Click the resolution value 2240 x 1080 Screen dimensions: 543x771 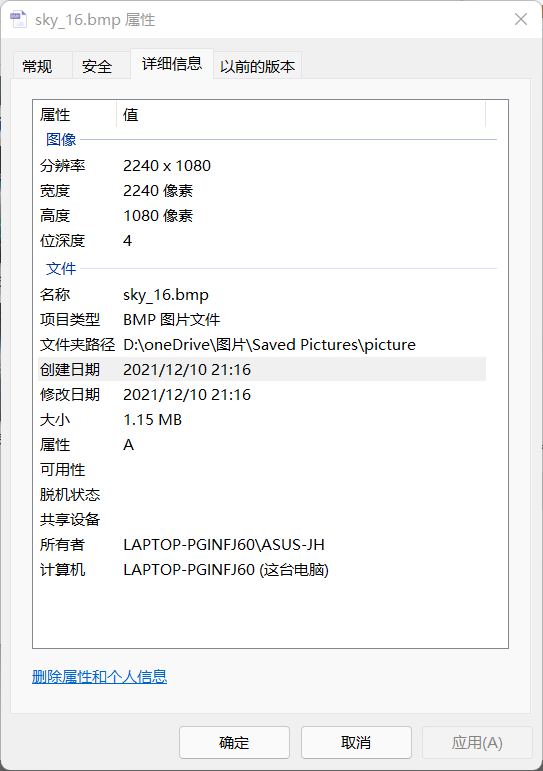tap(167, 166)
